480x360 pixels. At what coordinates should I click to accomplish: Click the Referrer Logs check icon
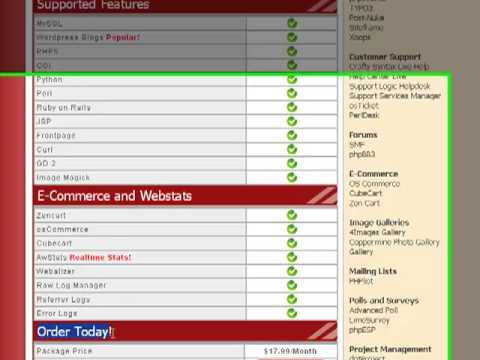[292, 299]
